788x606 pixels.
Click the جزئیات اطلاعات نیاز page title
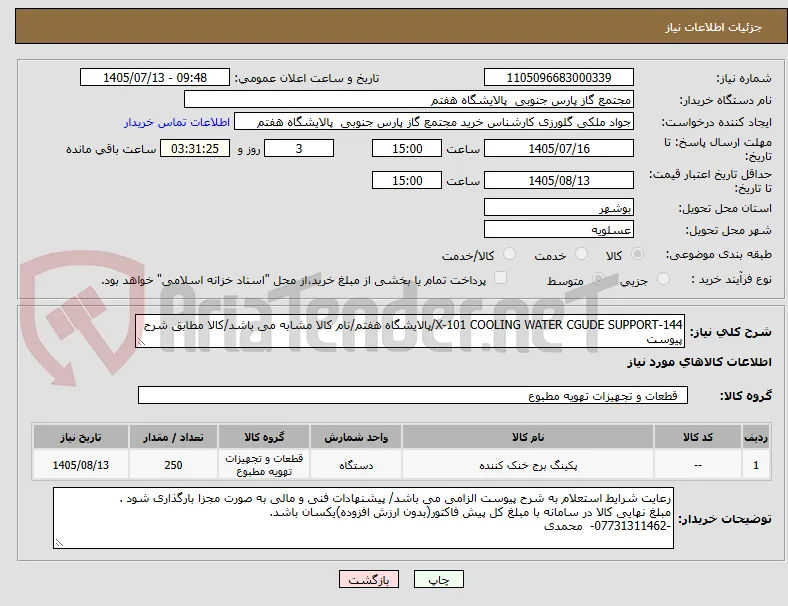(713, 27)
